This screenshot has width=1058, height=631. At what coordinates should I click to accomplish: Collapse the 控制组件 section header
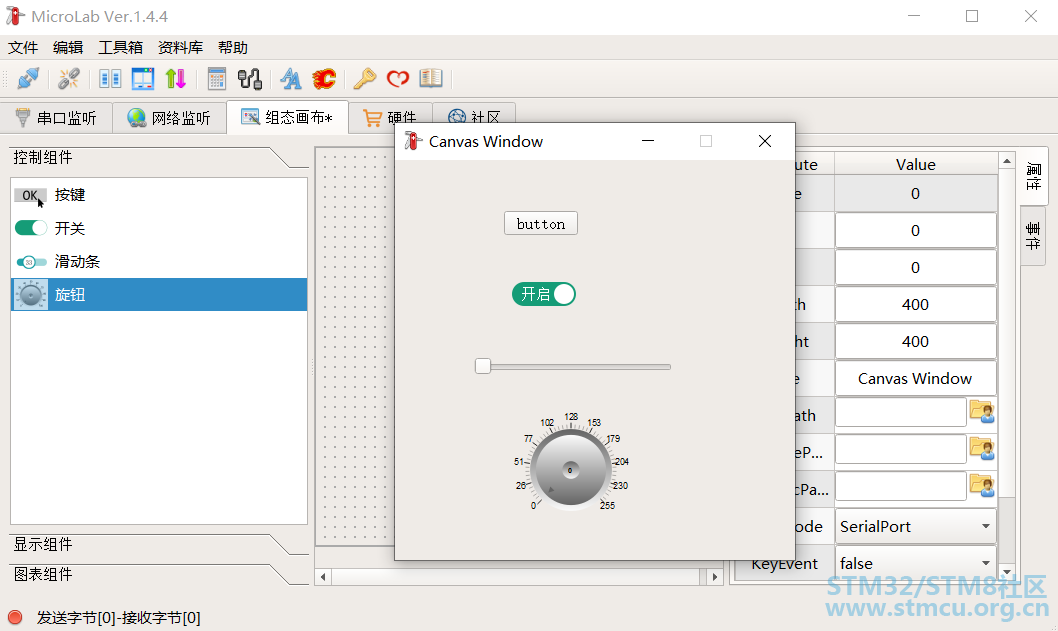(x=159, y=158)
